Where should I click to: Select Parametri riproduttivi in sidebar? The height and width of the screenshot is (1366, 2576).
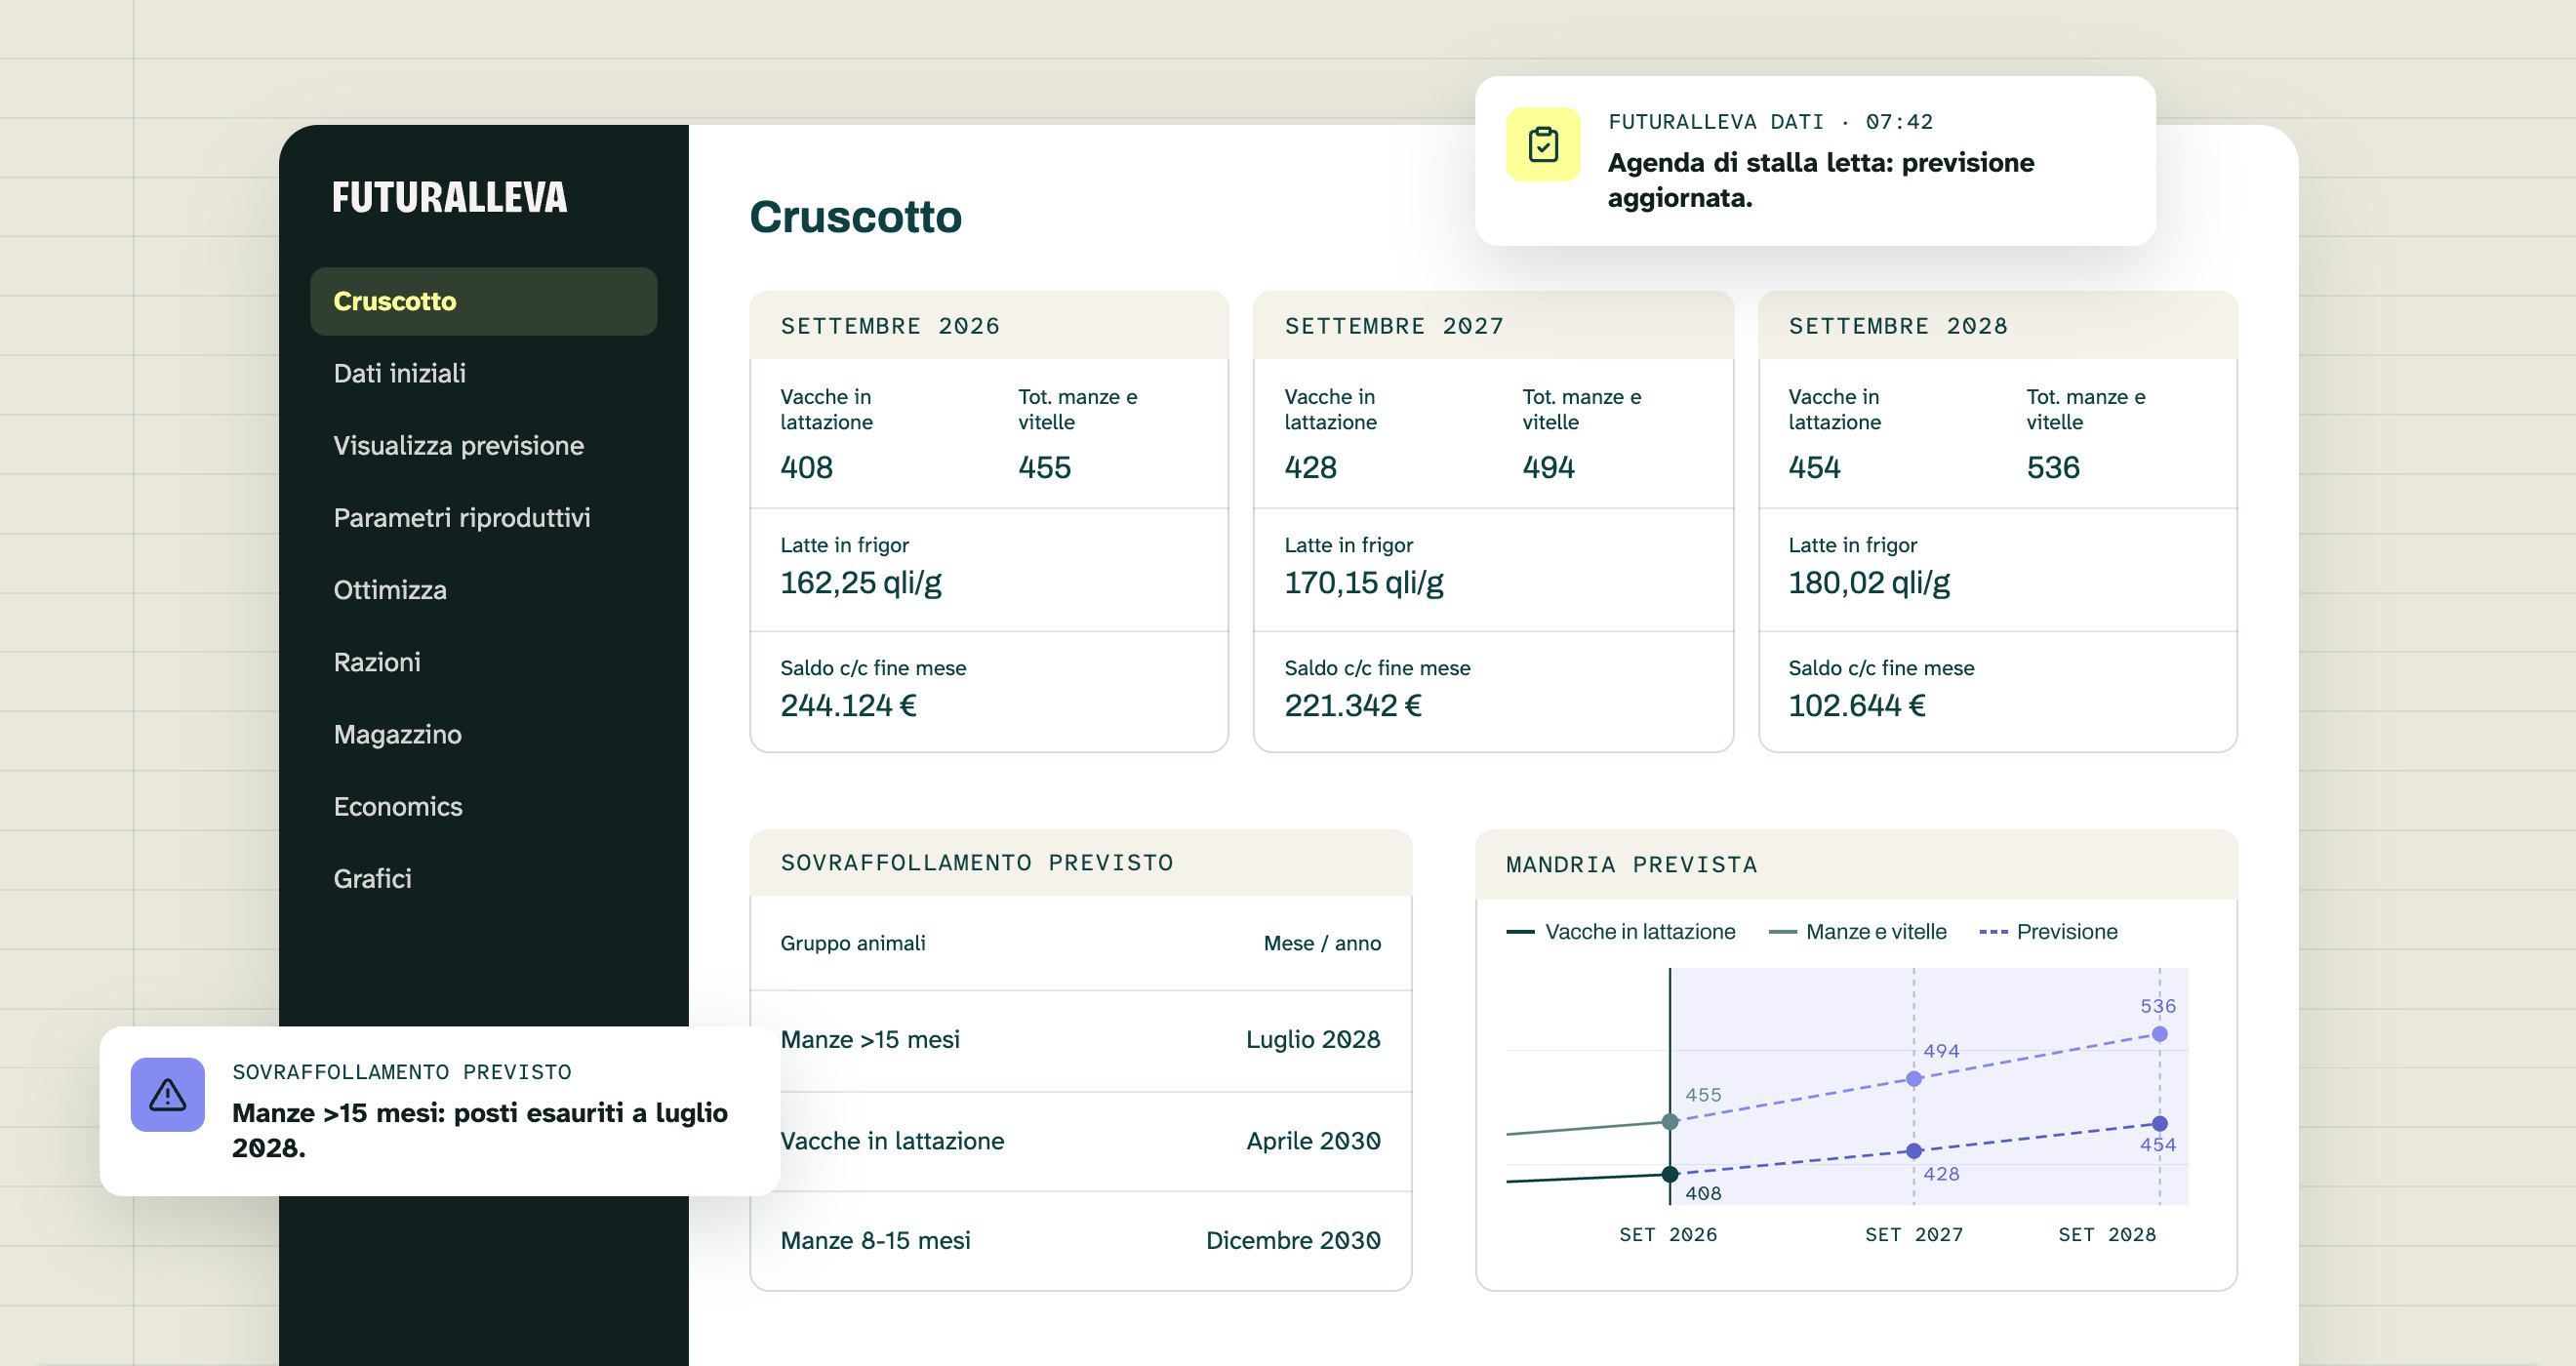462,517
